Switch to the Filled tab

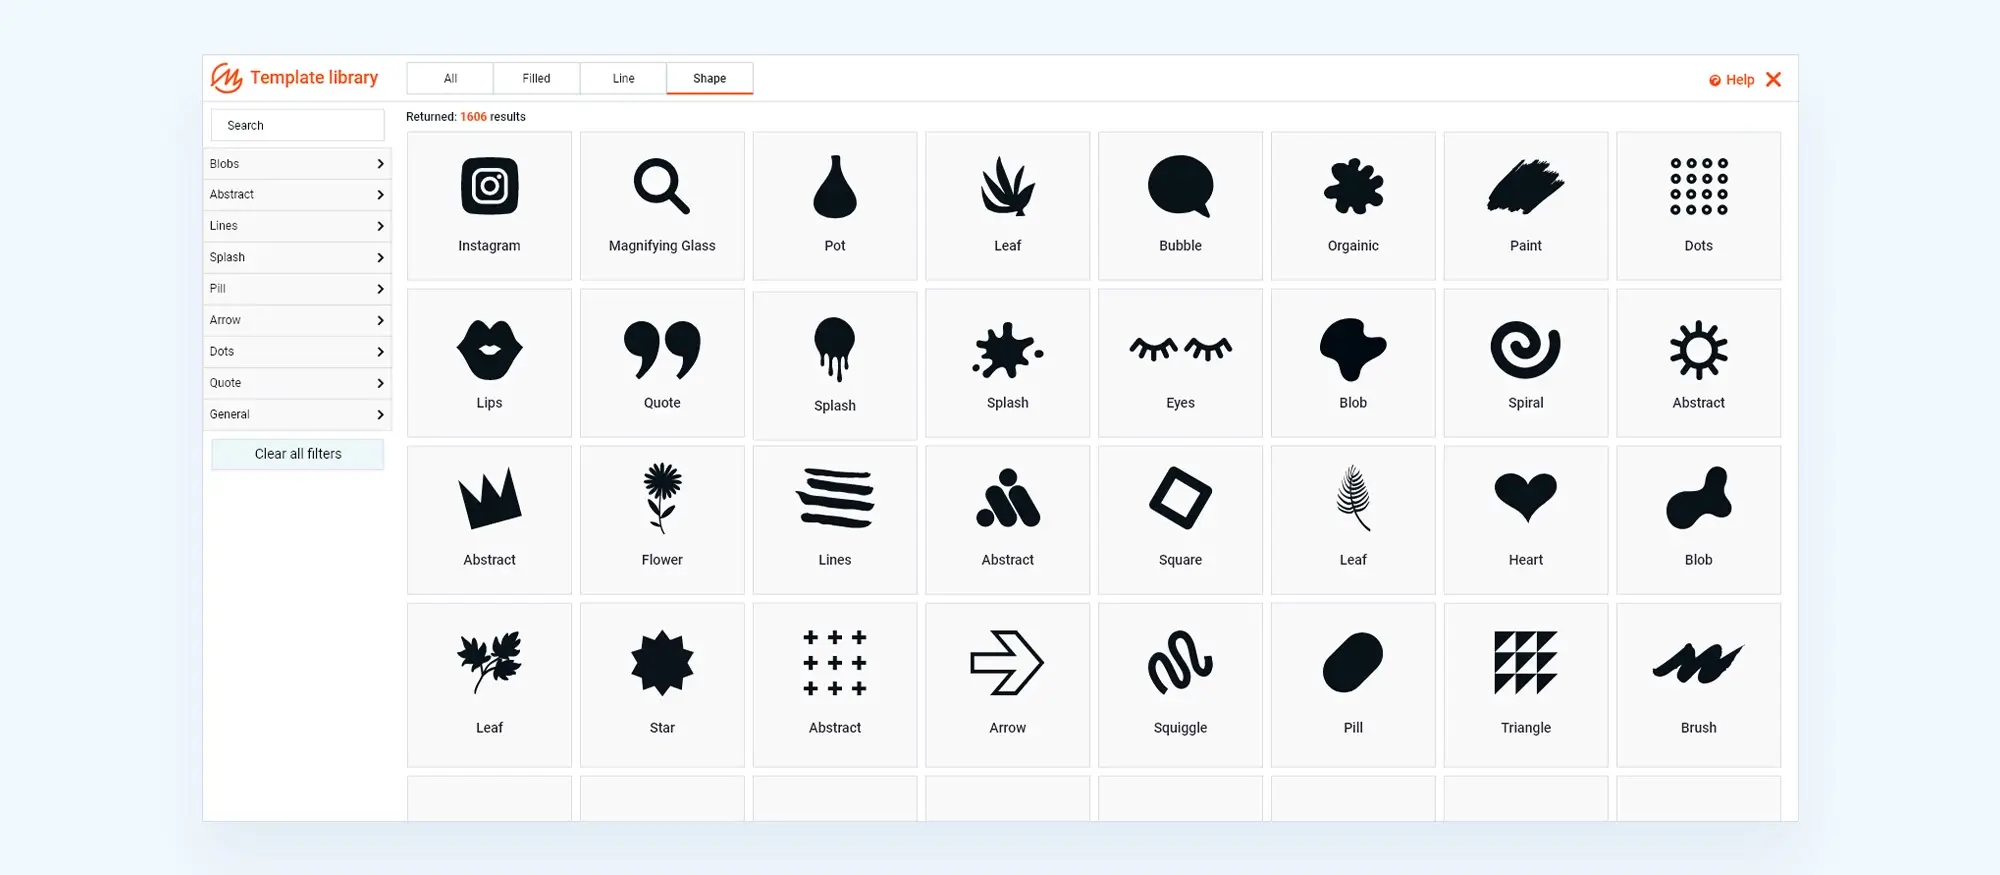point(536,78)
